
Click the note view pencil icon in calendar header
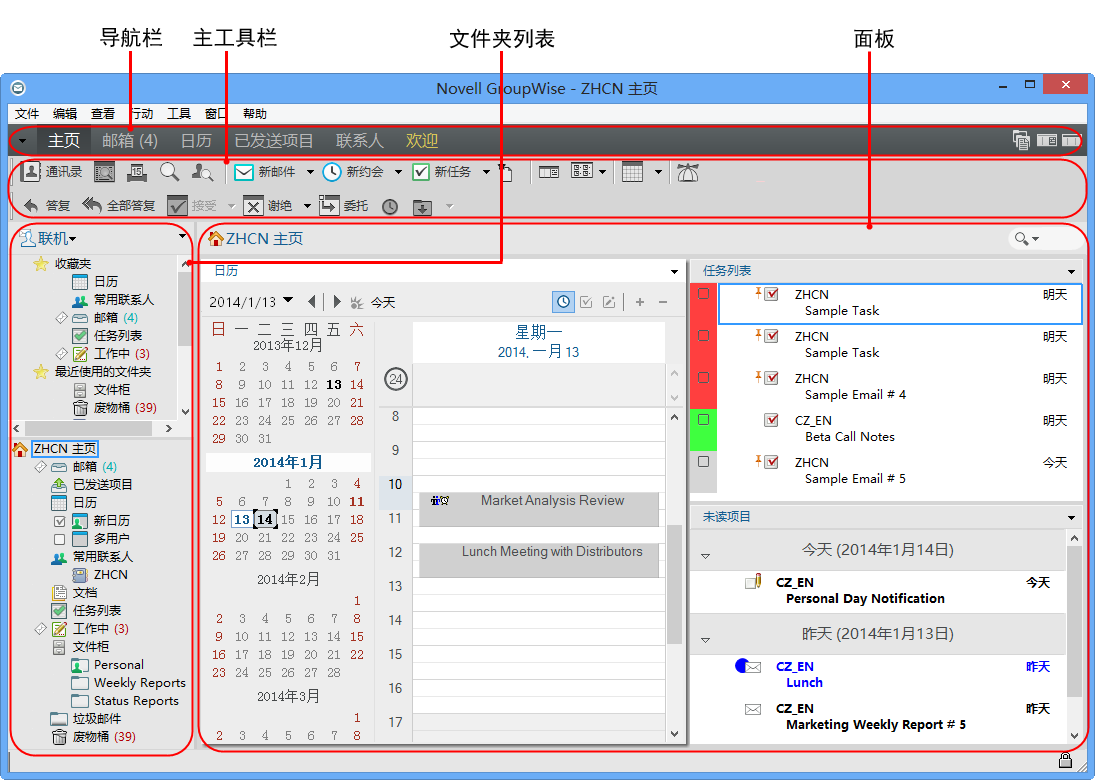pyautogui.click(x=609, y=302)
